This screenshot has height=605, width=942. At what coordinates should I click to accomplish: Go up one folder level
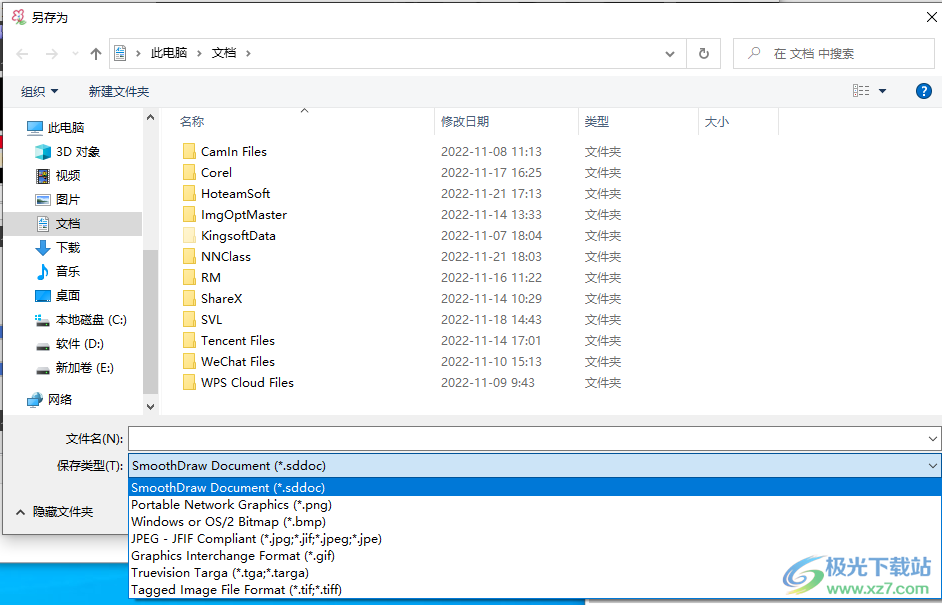(x=96, y=54)
